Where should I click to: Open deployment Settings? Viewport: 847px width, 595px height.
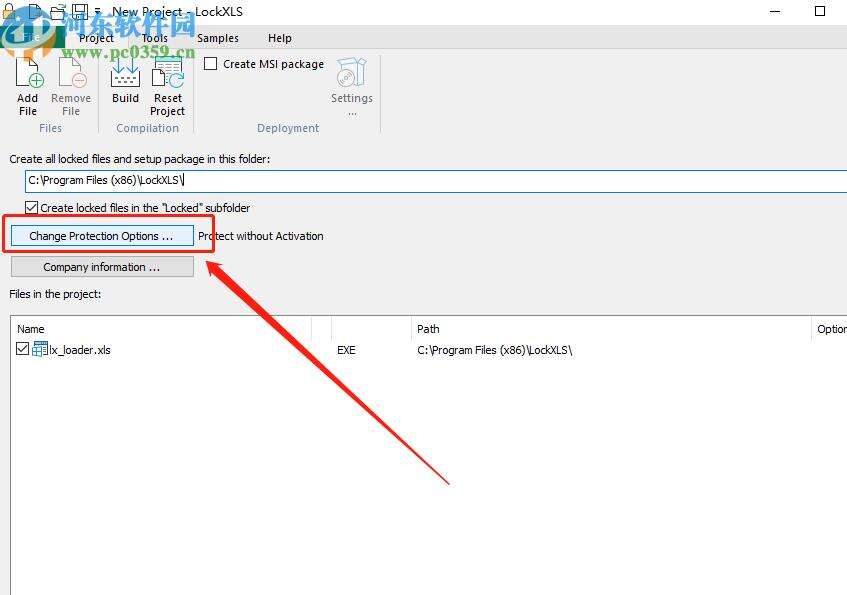point(352,86)
